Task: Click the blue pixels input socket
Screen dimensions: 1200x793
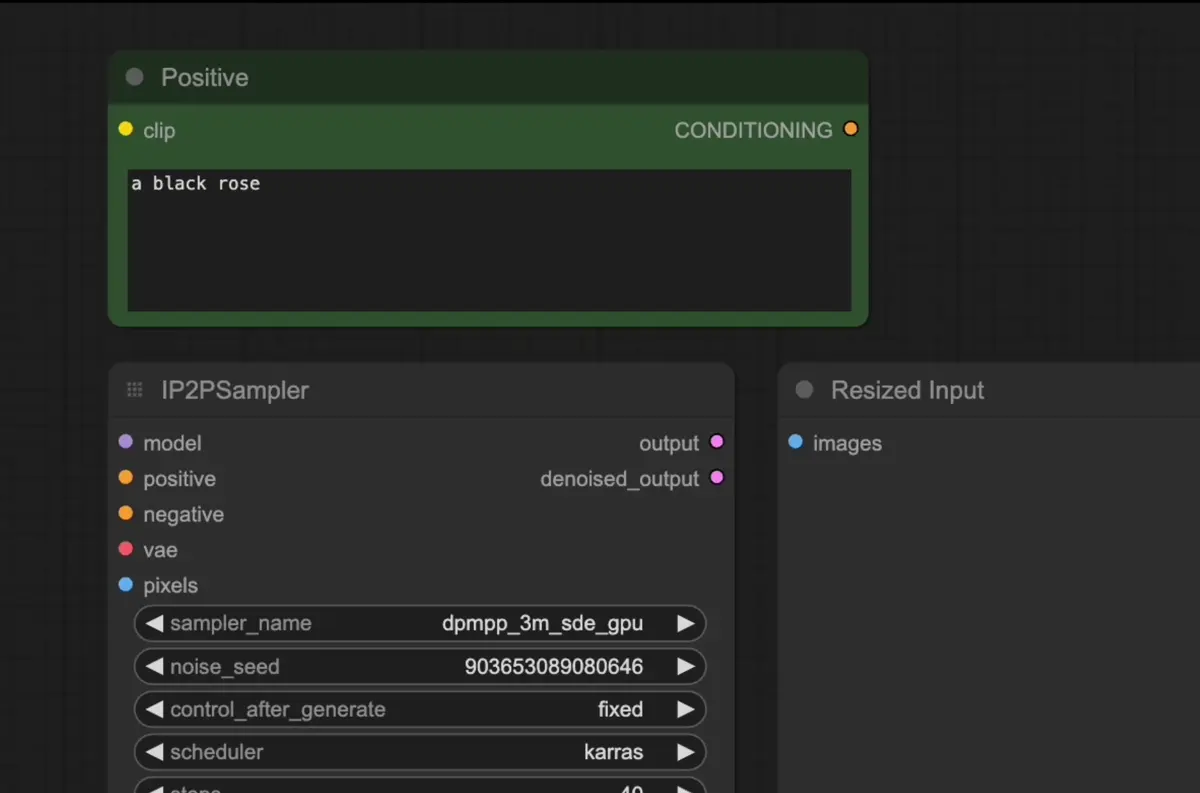Action: tap(125, 585)
